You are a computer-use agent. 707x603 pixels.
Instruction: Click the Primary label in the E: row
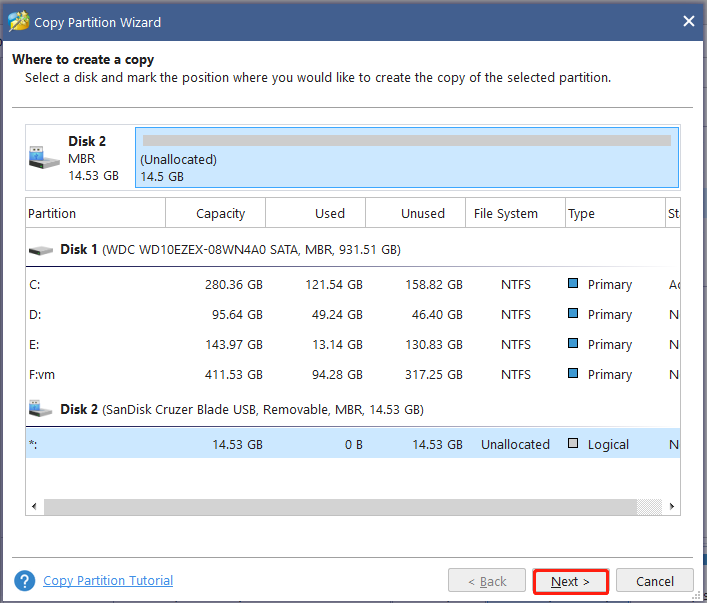(x=610, y=345)
